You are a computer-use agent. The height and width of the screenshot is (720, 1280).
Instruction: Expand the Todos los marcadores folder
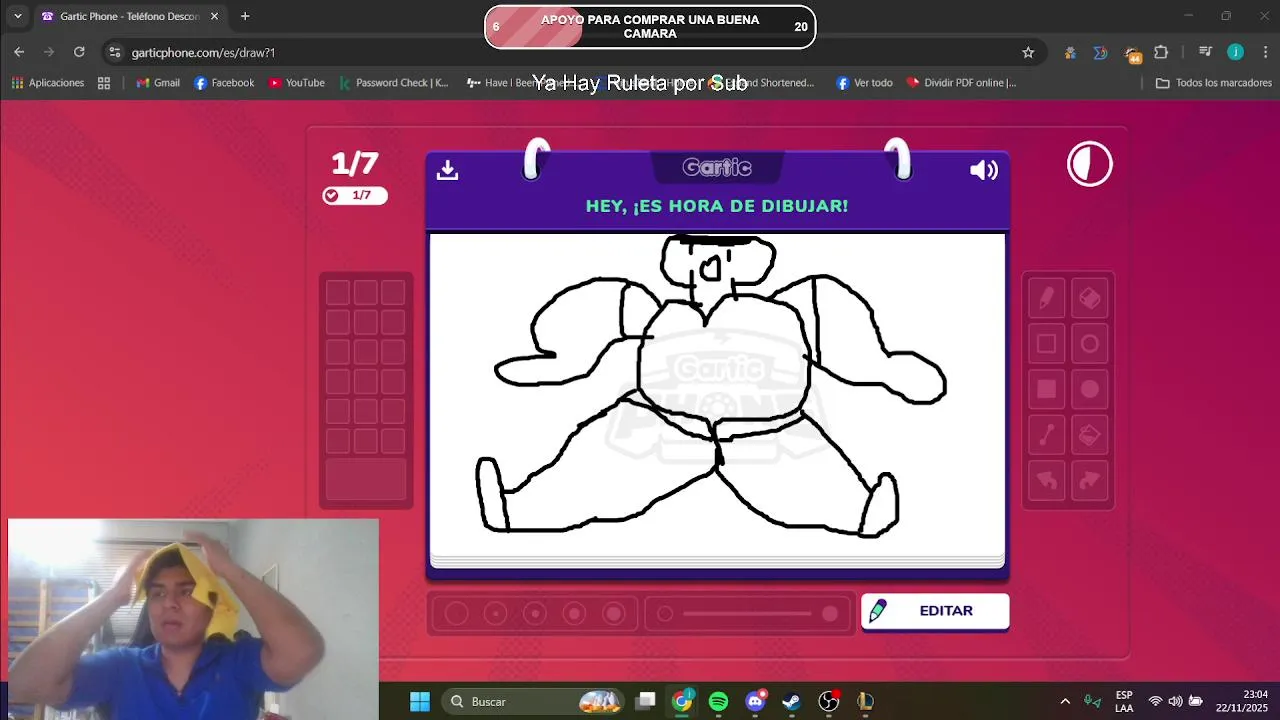coord(1213,83)
